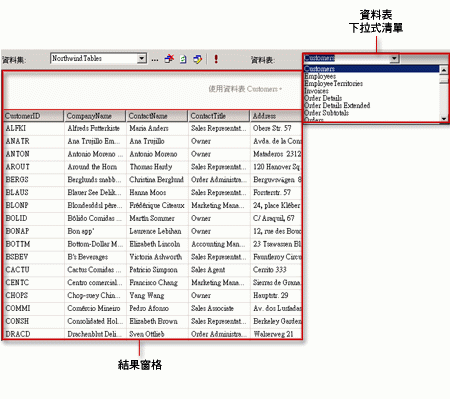This screenshot has width=450, height=399.
Task: Click the edit dataset icon
Action: click(197, 59)
